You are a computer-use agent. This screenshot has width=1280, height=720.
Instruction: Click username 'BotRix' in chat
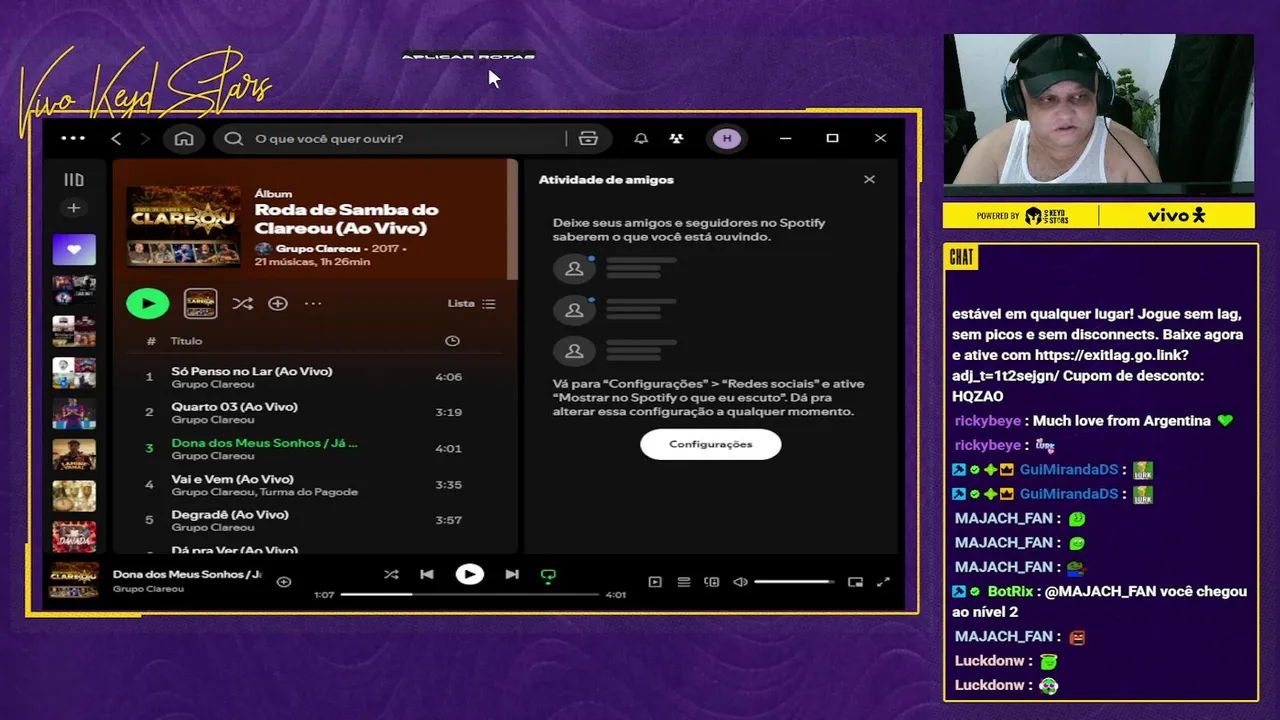point(1011,591)
